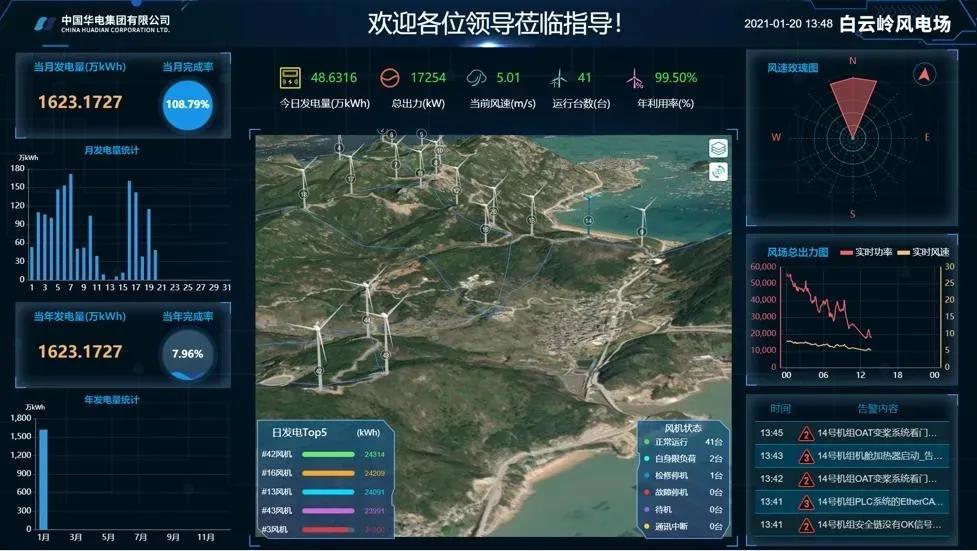The image size is (977, 551).
Task: Click the #42风机 green progress bar
Action: tap(328, 454)
